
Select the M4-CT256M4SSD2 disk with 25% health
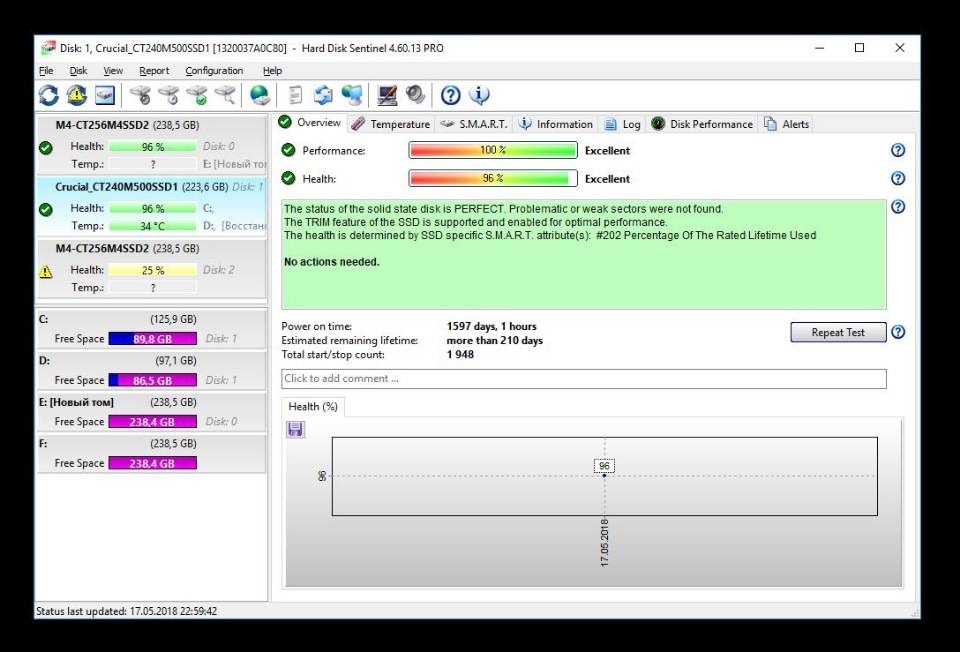click(152, 268)
